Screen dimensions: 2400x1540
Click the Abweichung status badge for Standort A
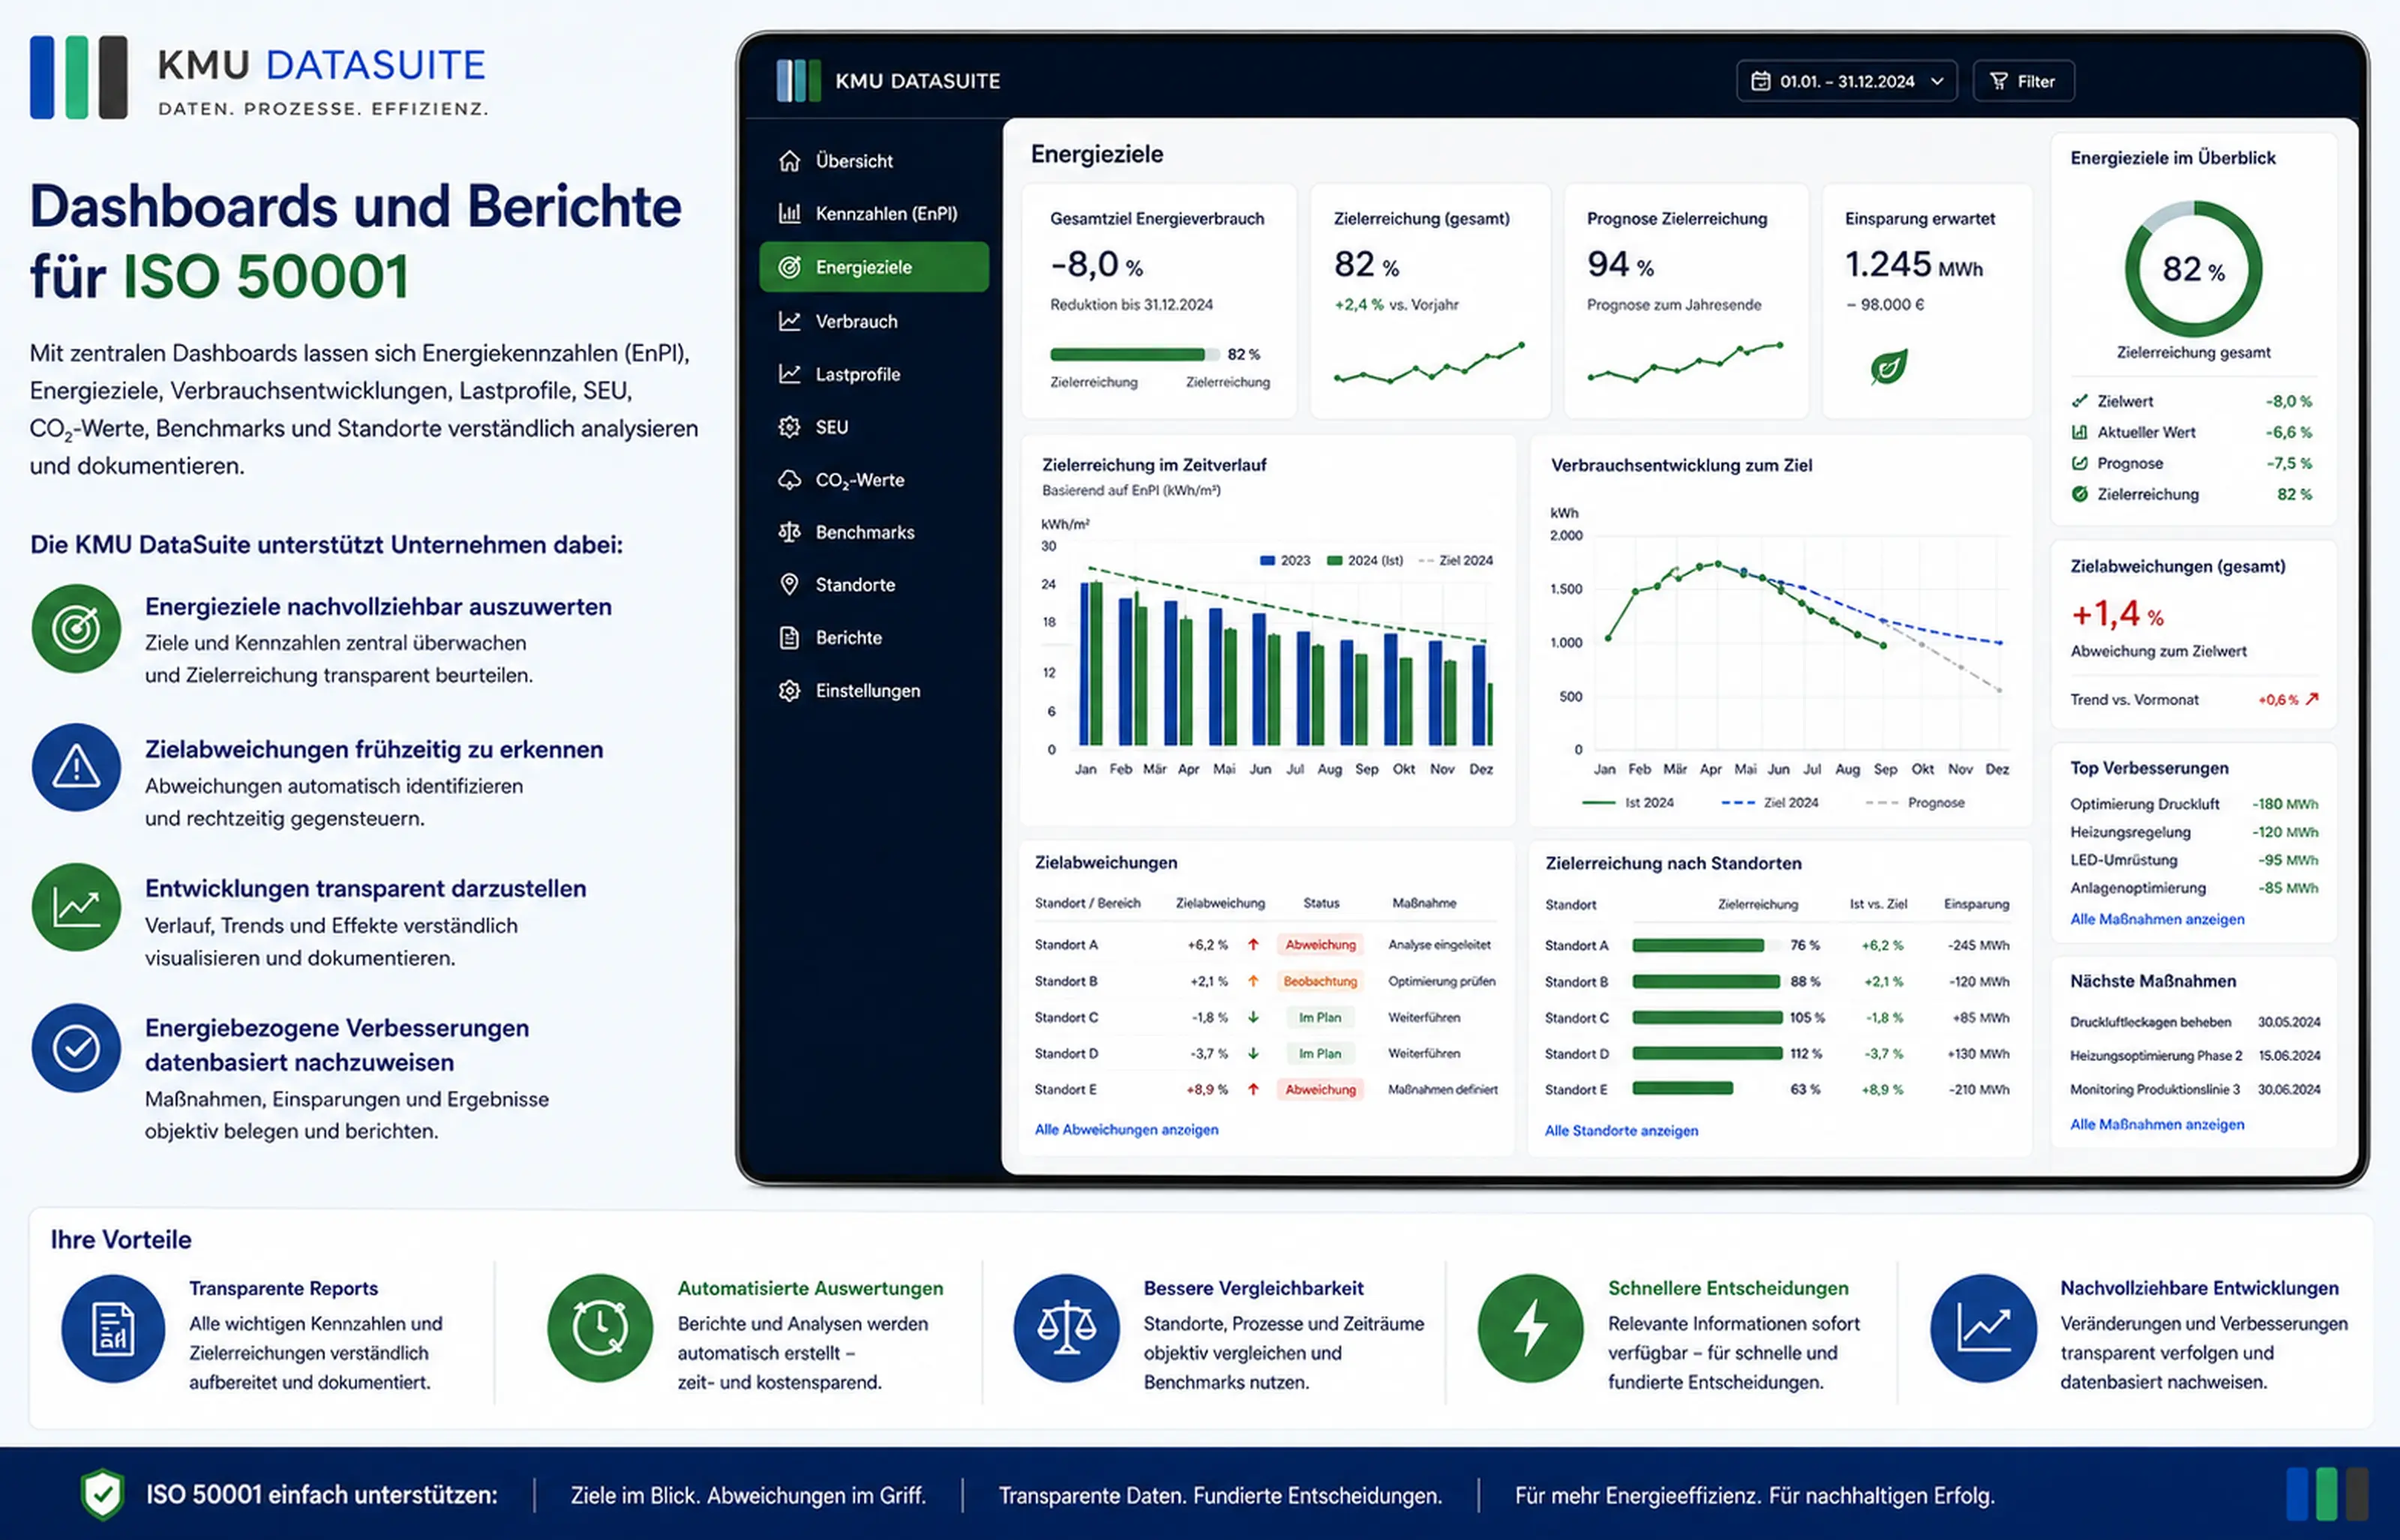(x=1320, y=945)
